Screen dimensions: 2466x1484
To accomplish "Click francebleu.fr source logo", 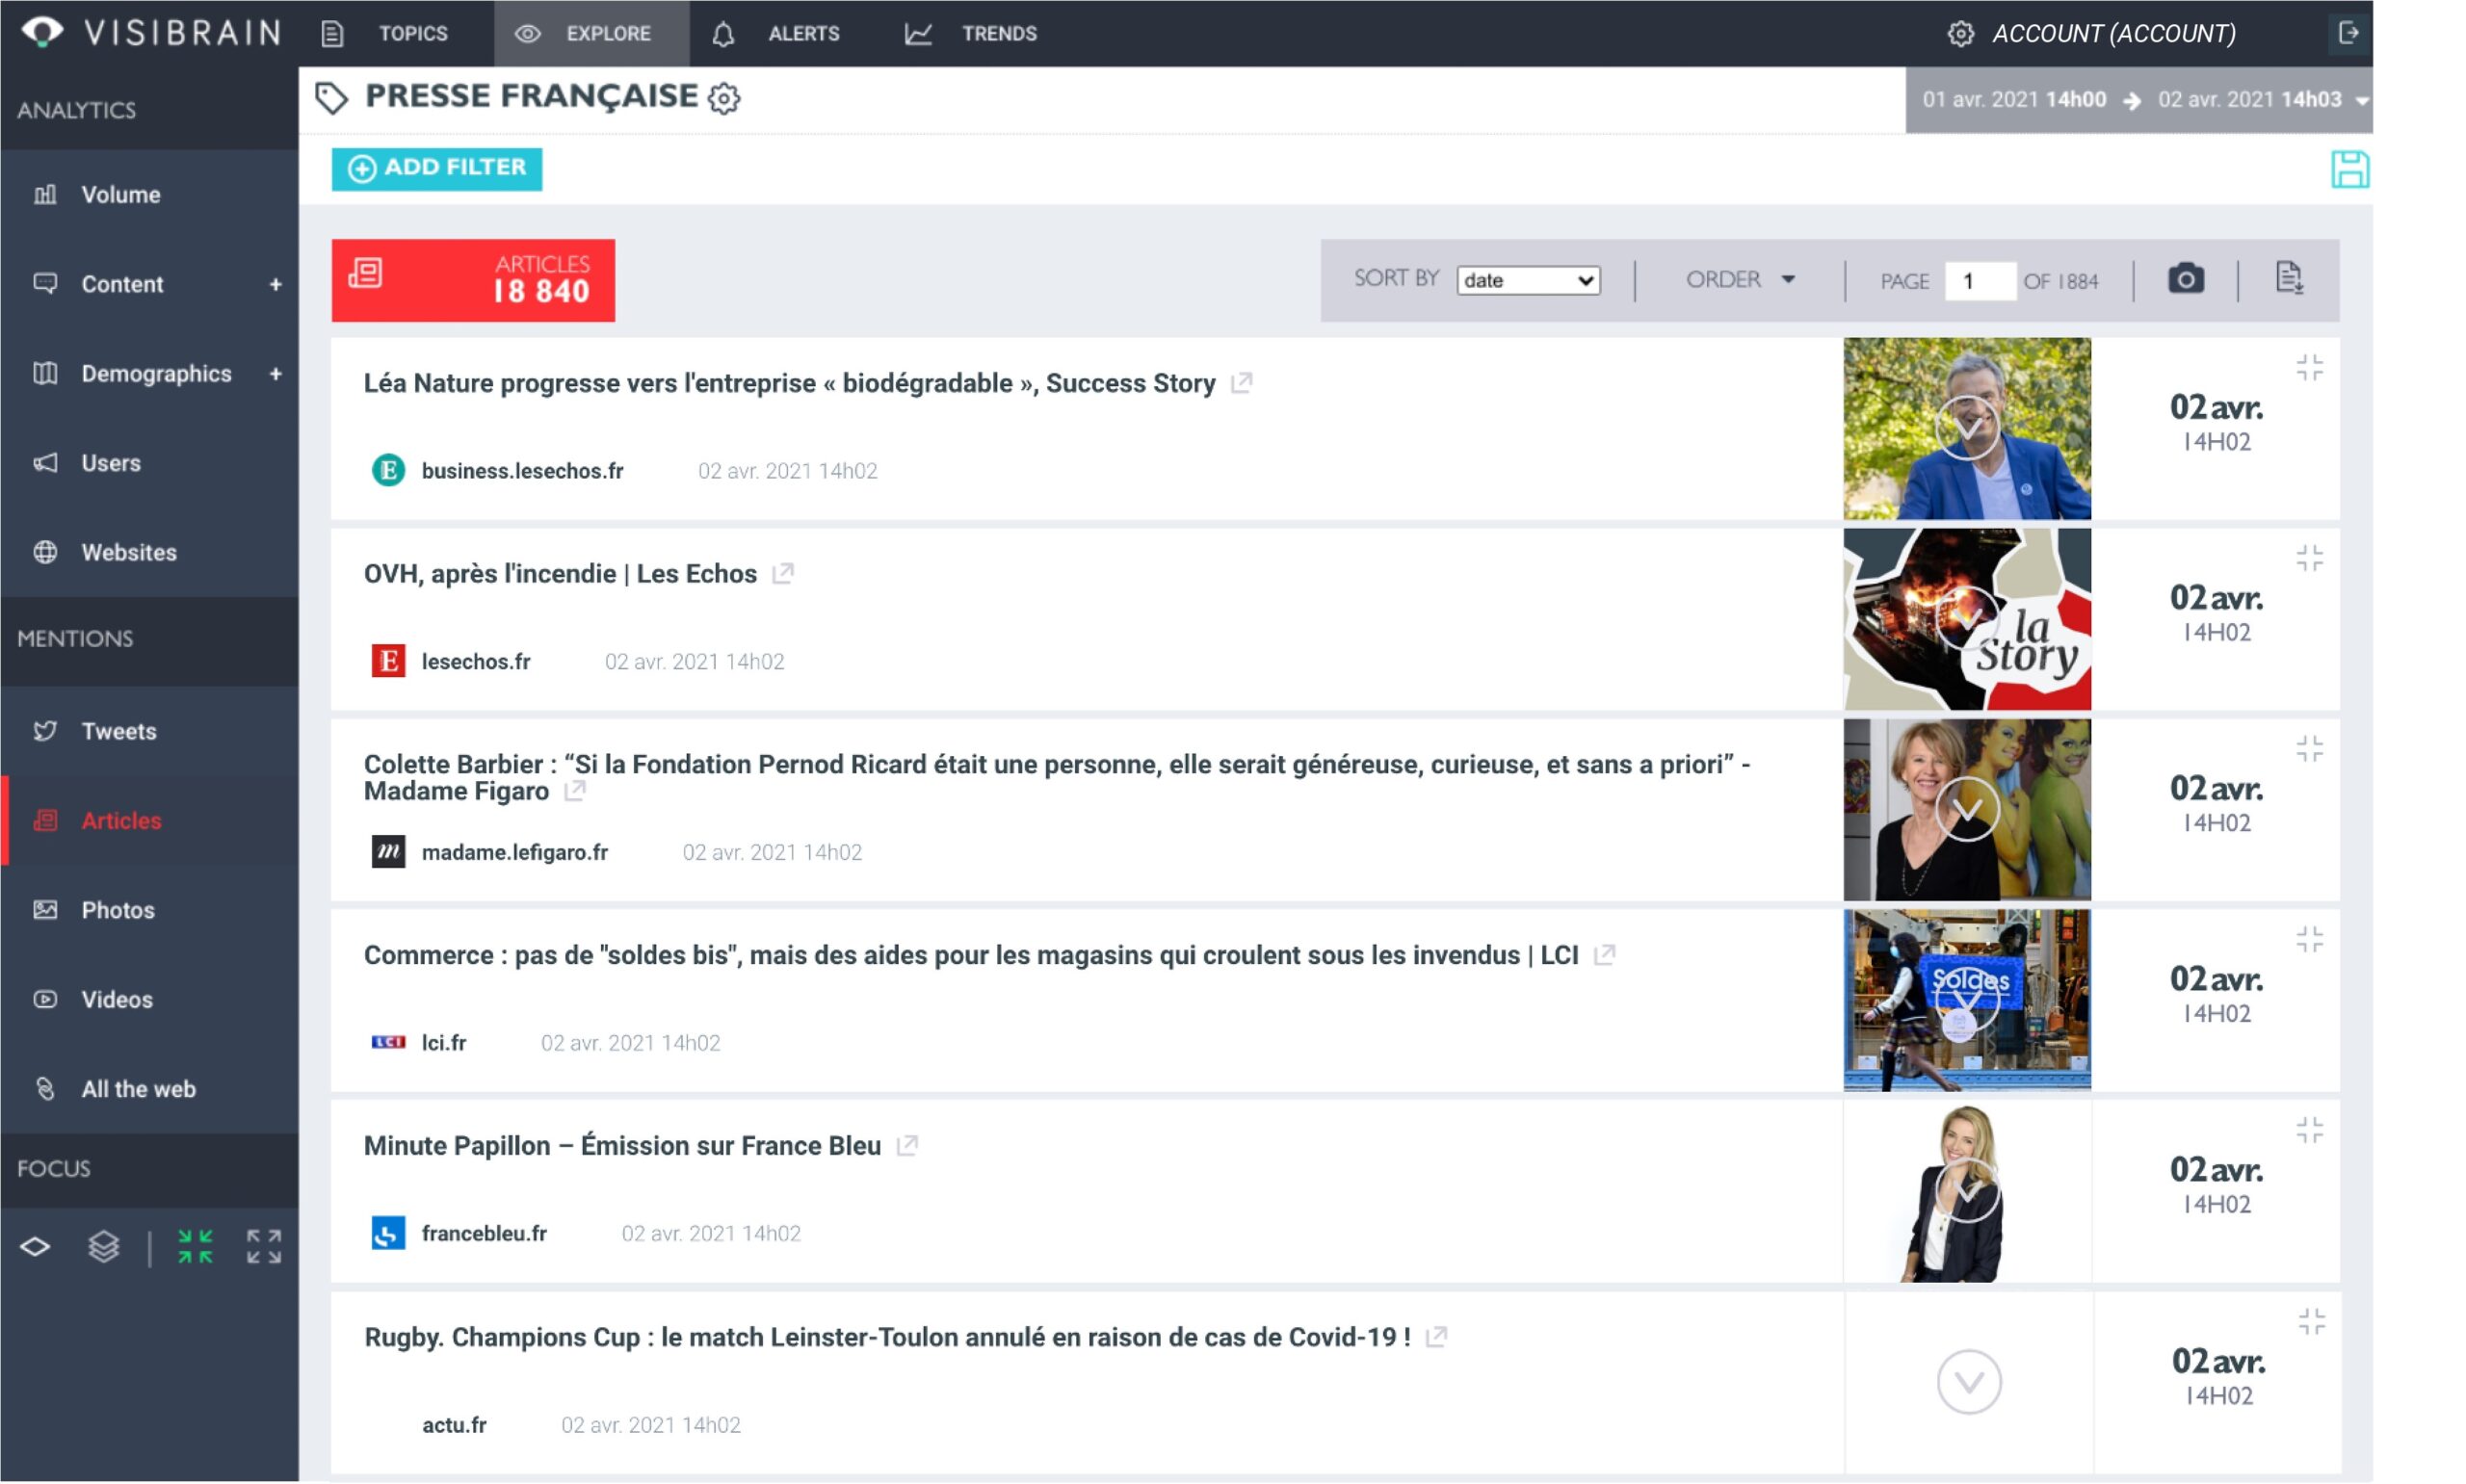I will [388, 1233].
